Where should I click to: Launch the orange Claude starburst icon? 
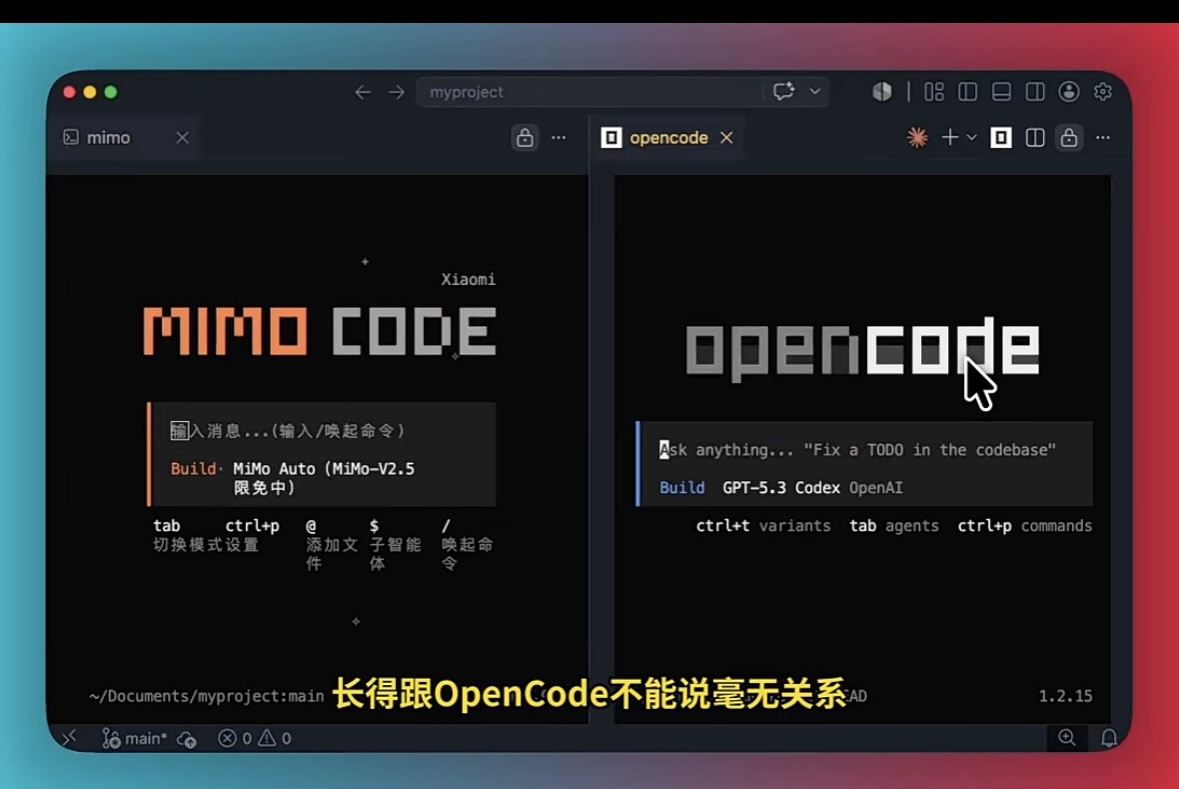click(917, 137)
